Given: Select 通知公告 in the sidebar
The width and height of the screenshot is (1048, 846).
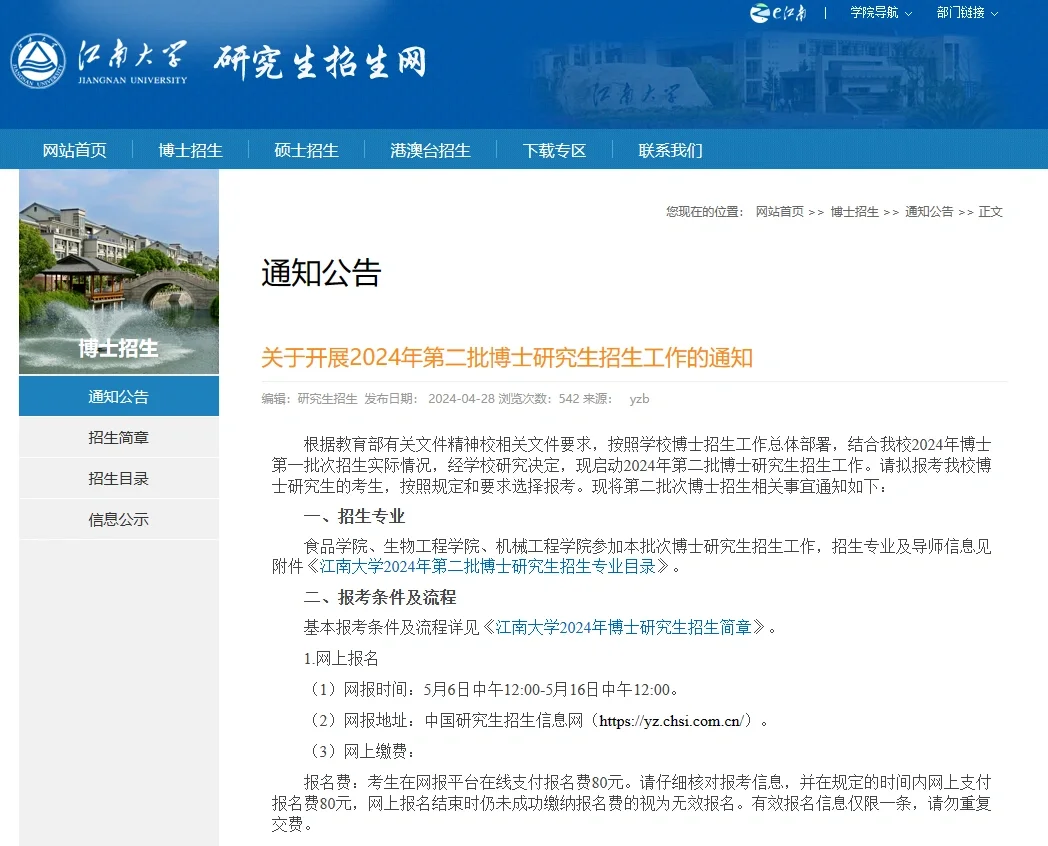Looking at the screenshot, I should pyautogui.click(x=119, y=396).
